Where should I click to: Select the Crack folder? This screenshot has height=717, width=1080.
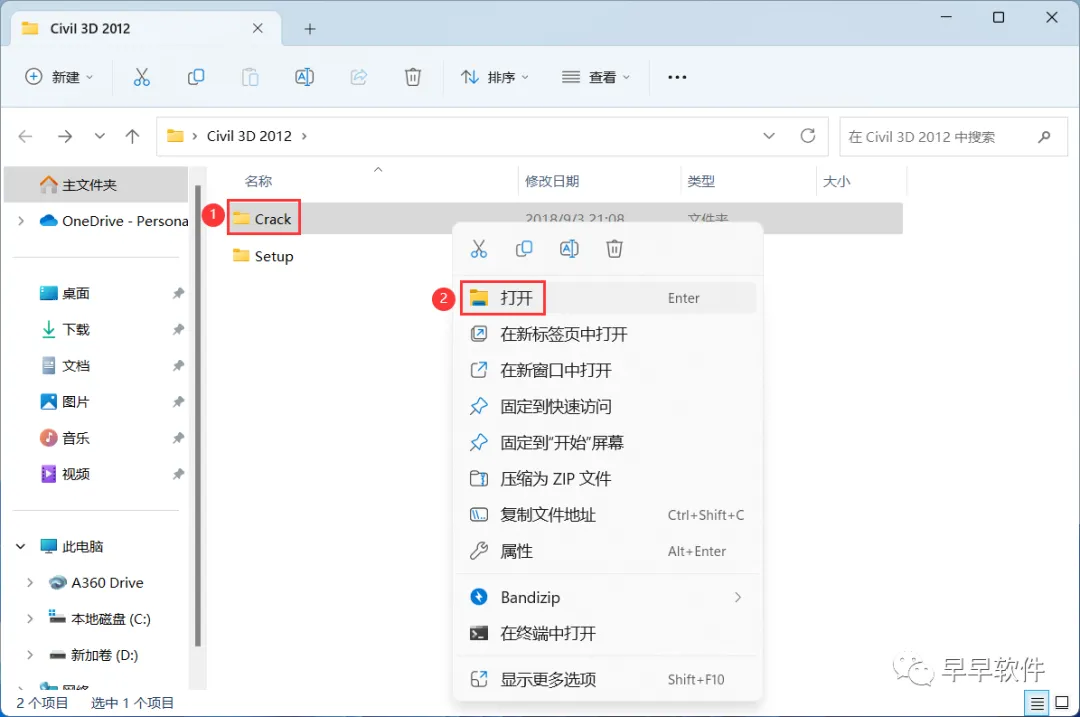pos(263,219)
